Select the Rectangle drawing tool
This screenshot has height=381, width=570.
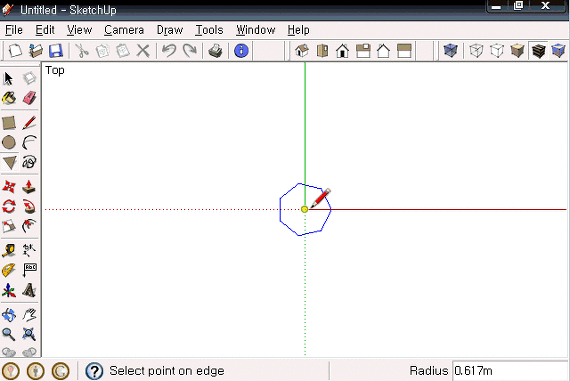9,123
